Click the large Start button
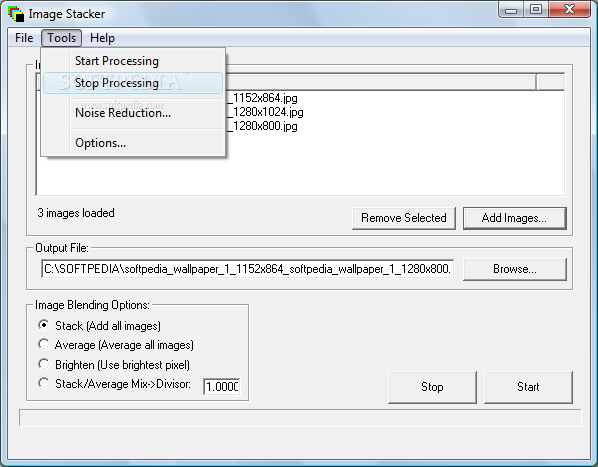 click(528, 387)
